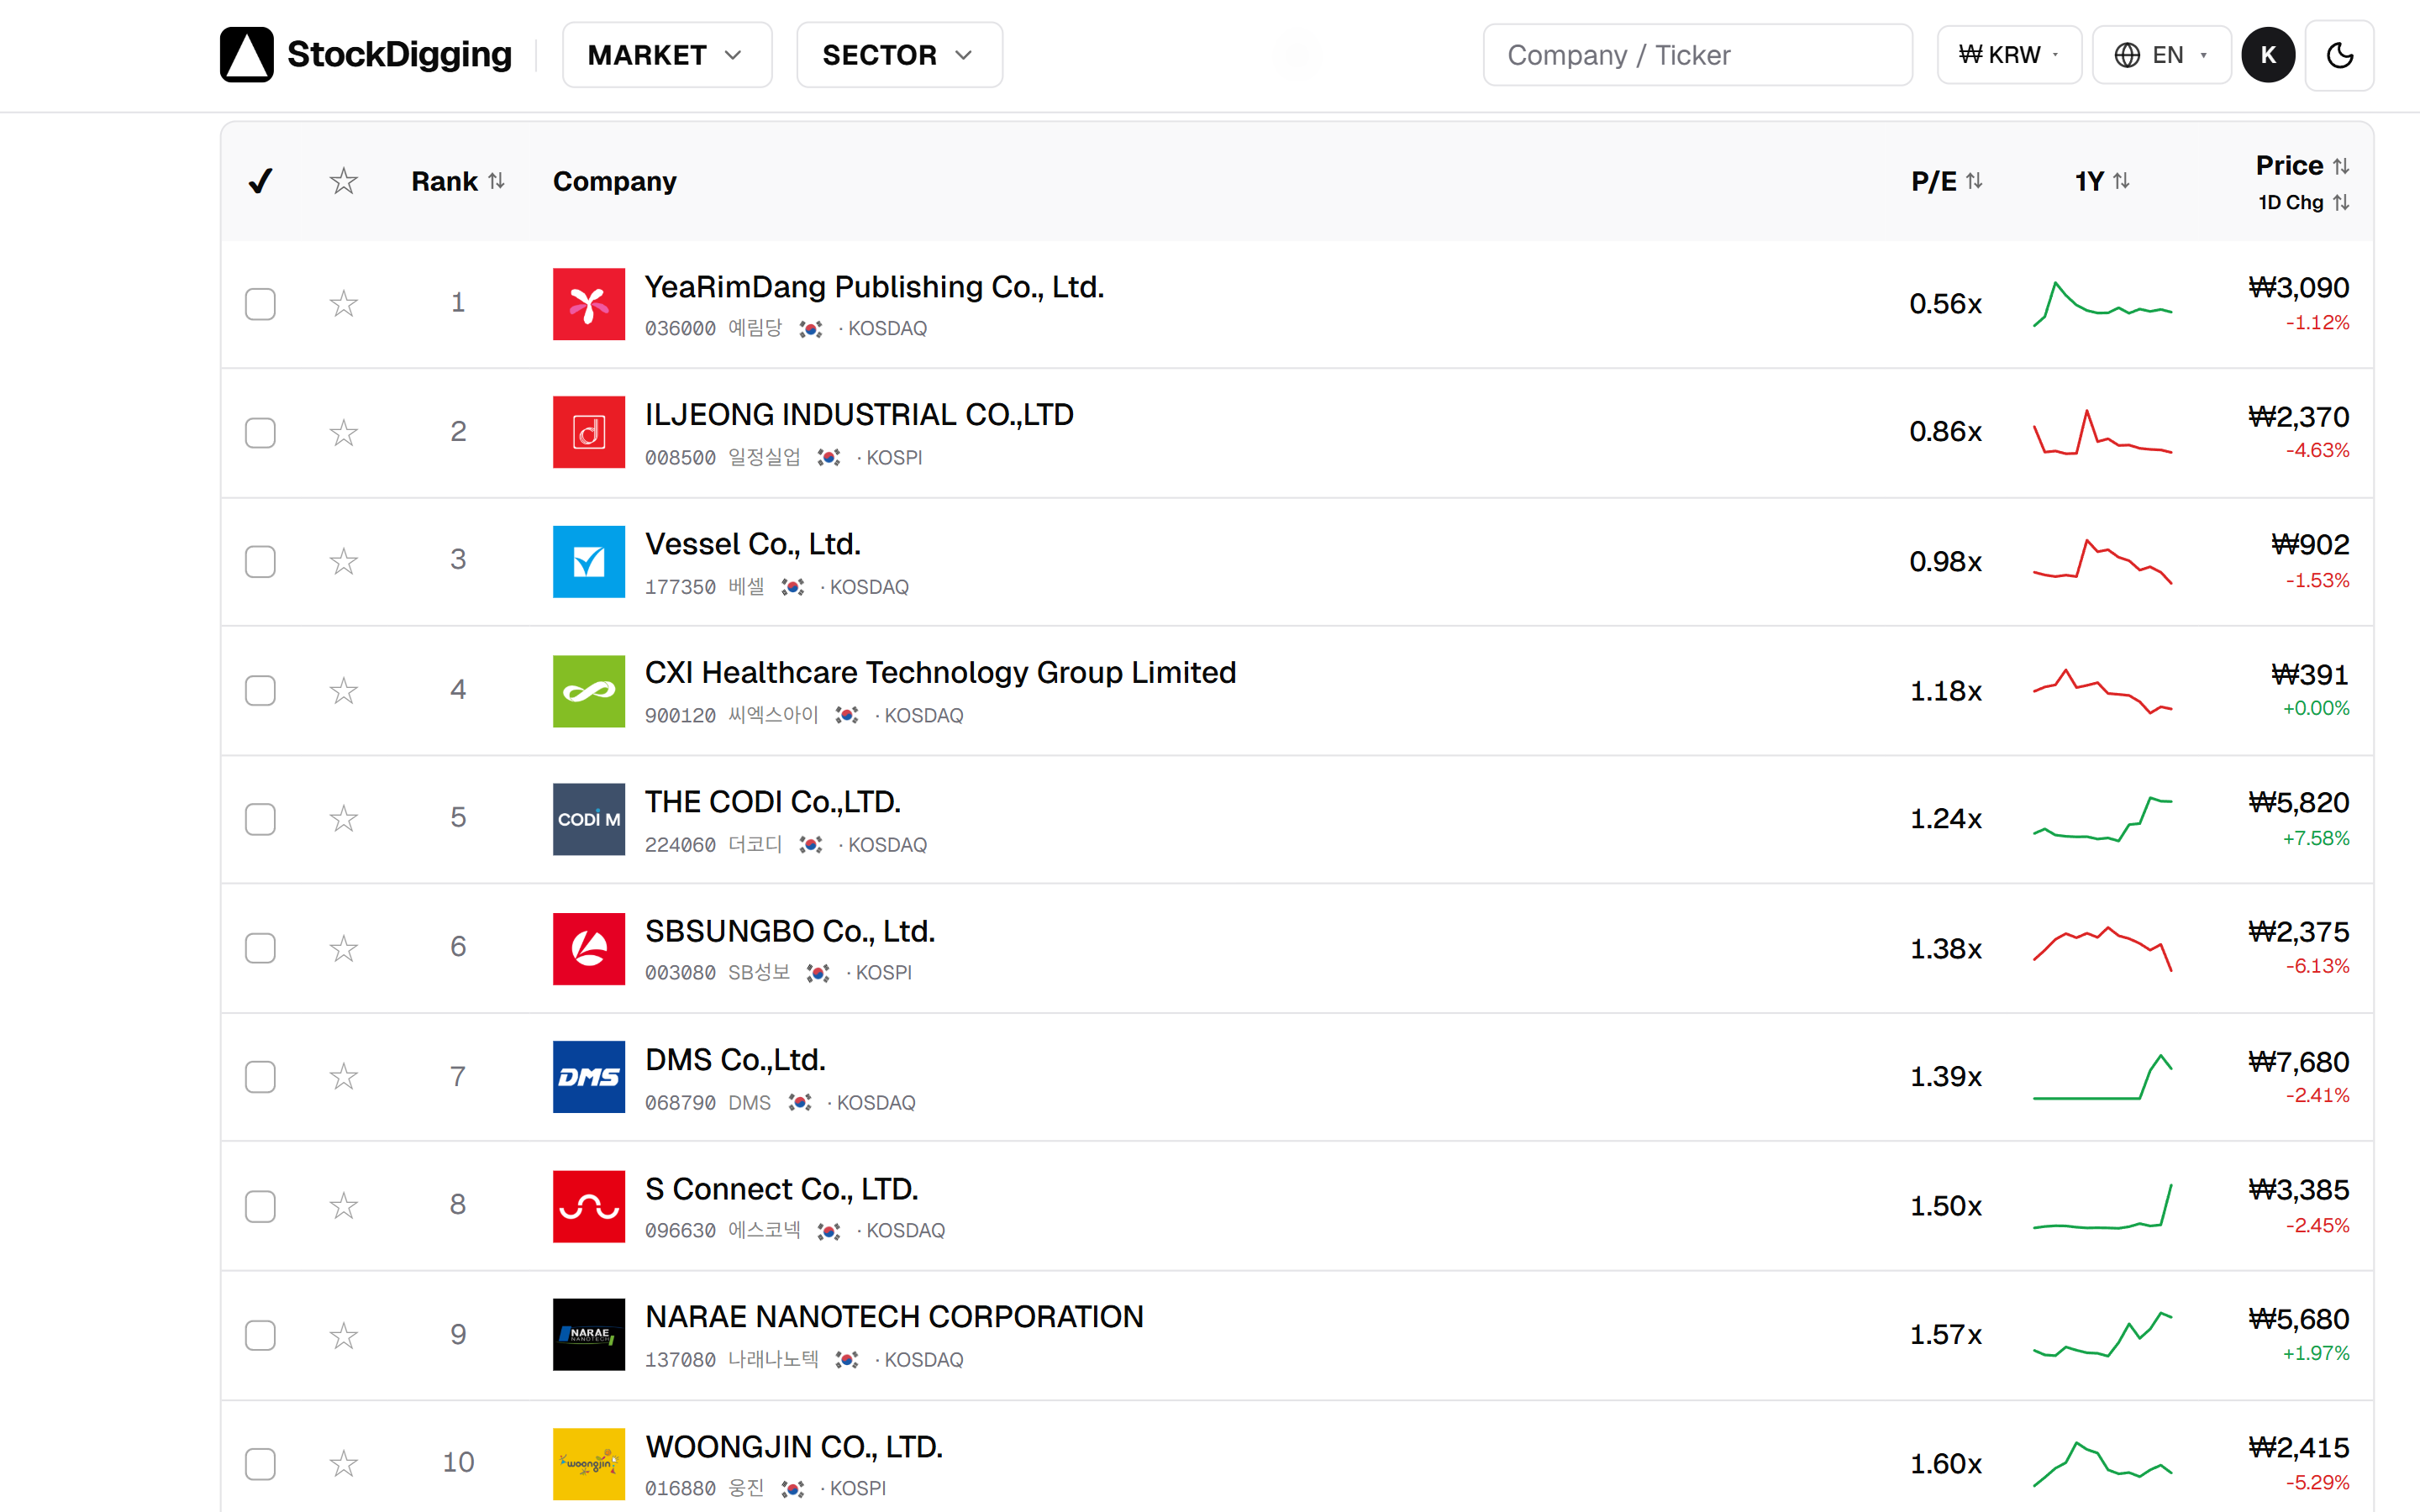Open S Connect company logo
The width and height of the screenshot is (2420, 1512).
[589, 1206]
